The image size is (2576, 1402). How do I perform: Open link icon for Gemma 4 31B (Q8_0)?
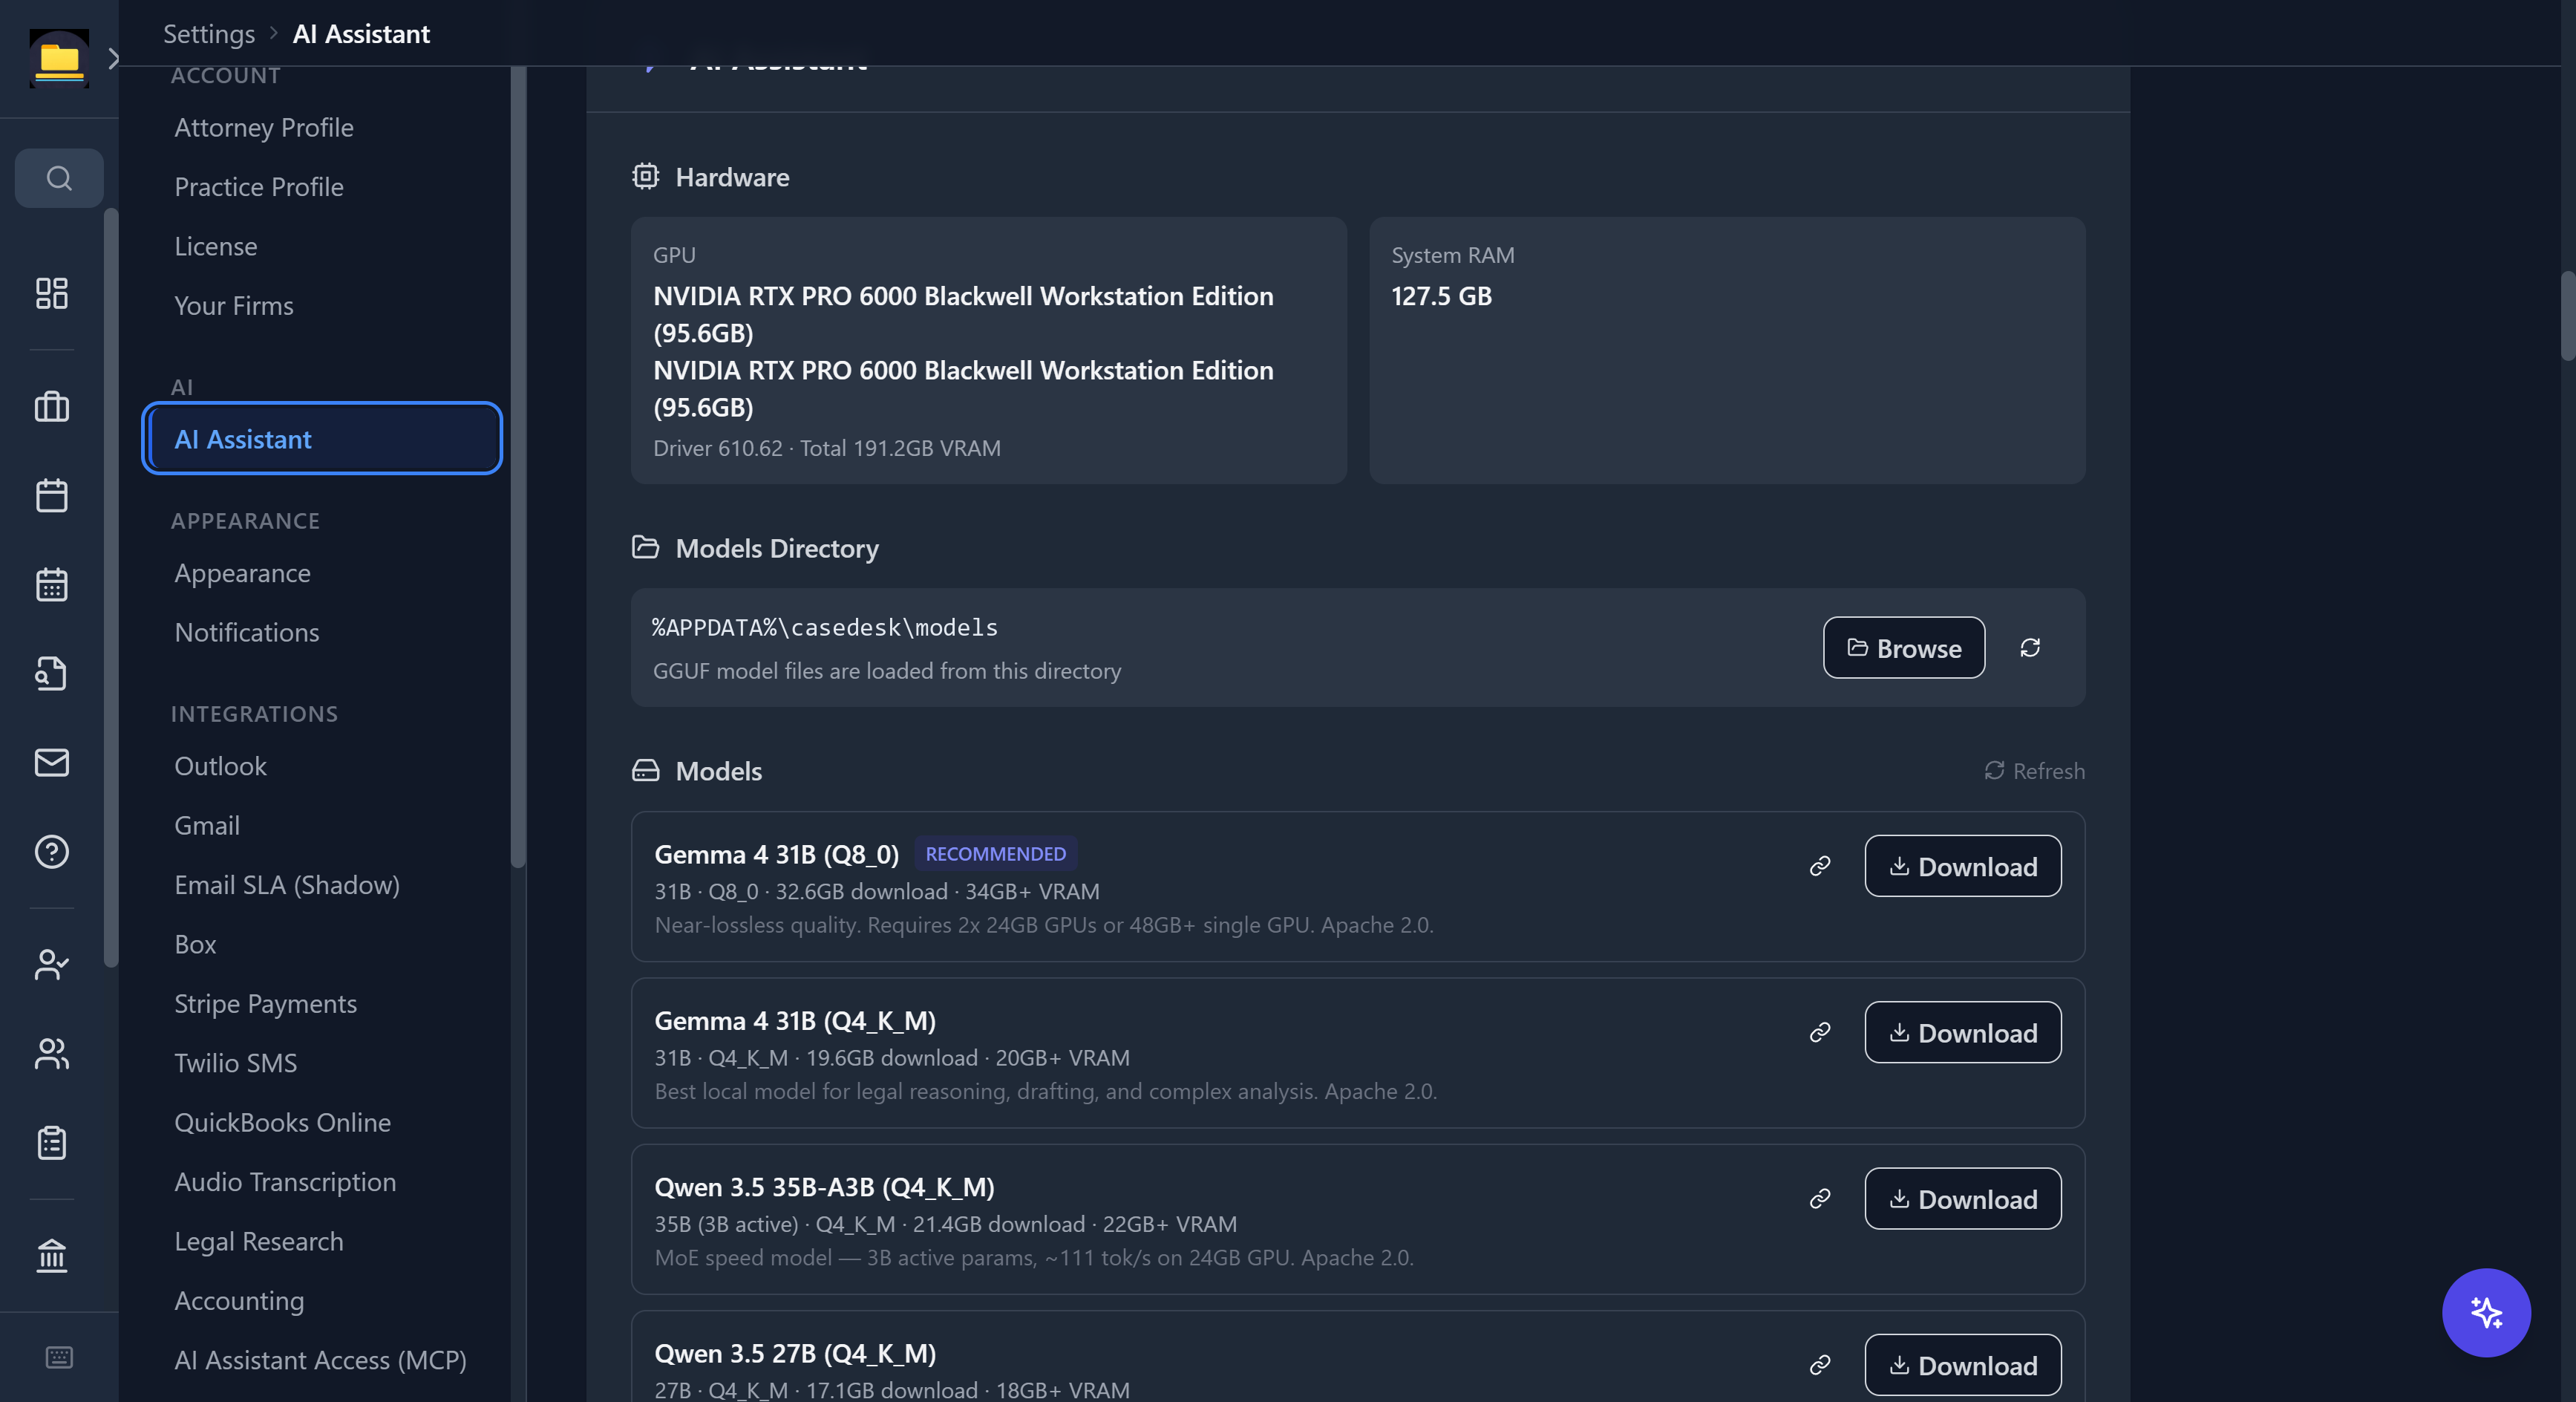coord(1820,866)
